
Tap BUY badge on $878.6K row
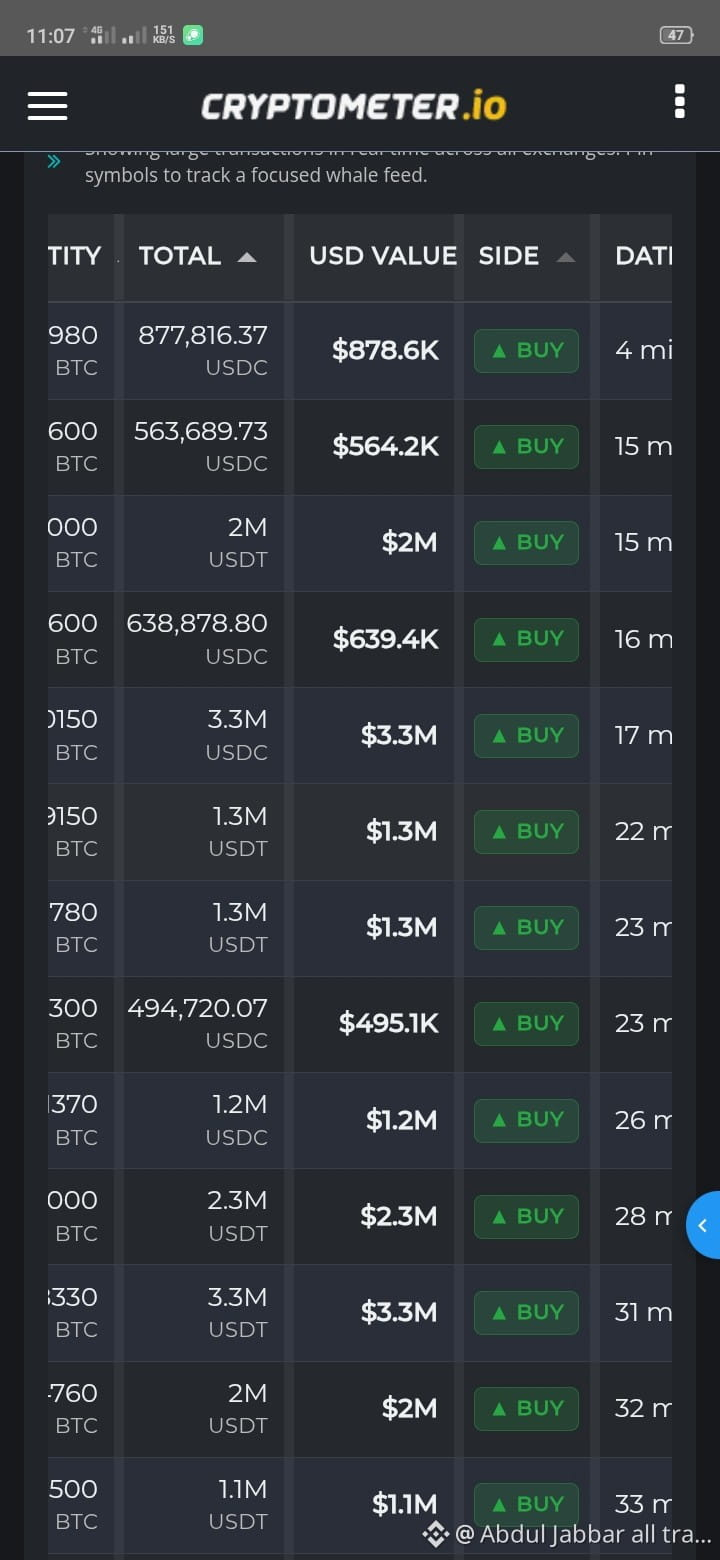[x=526, y=351]
